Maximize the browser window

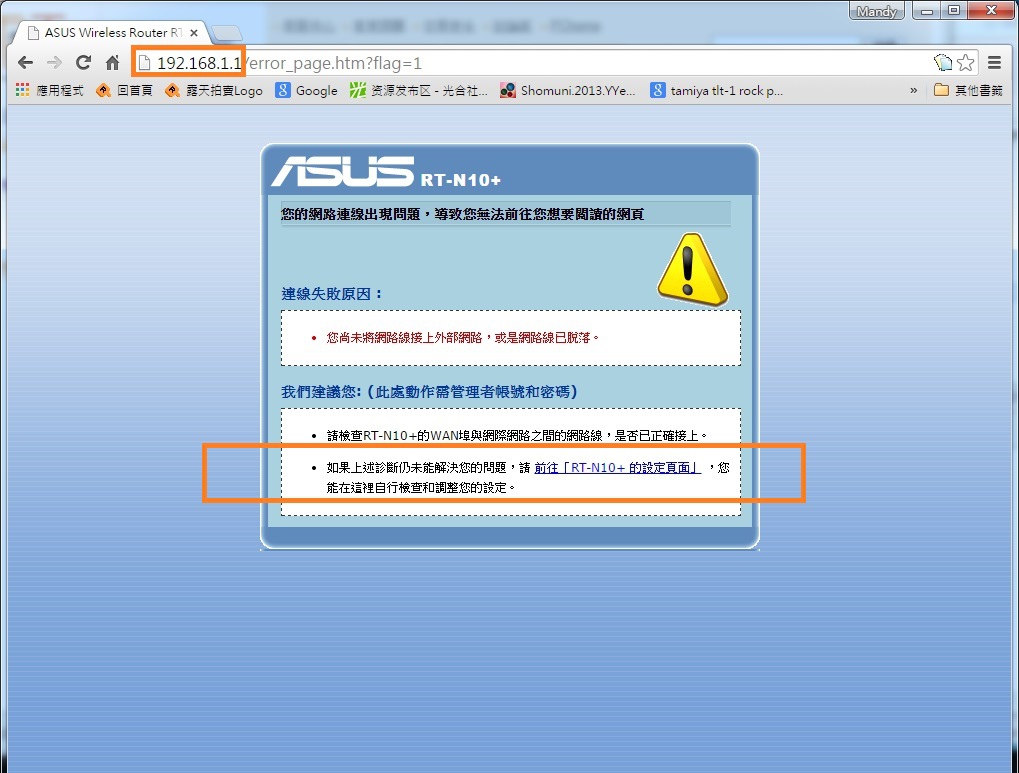tap(953, 10)
